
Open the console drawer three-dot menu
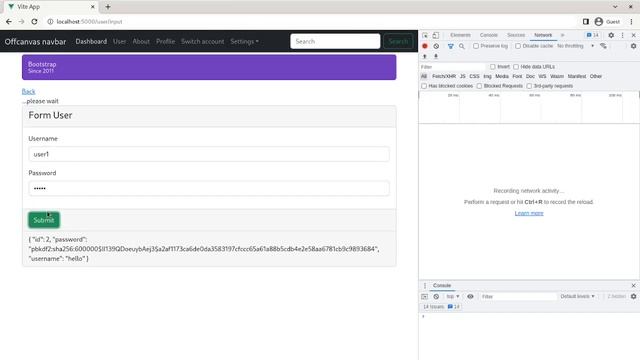coord(424,285)
